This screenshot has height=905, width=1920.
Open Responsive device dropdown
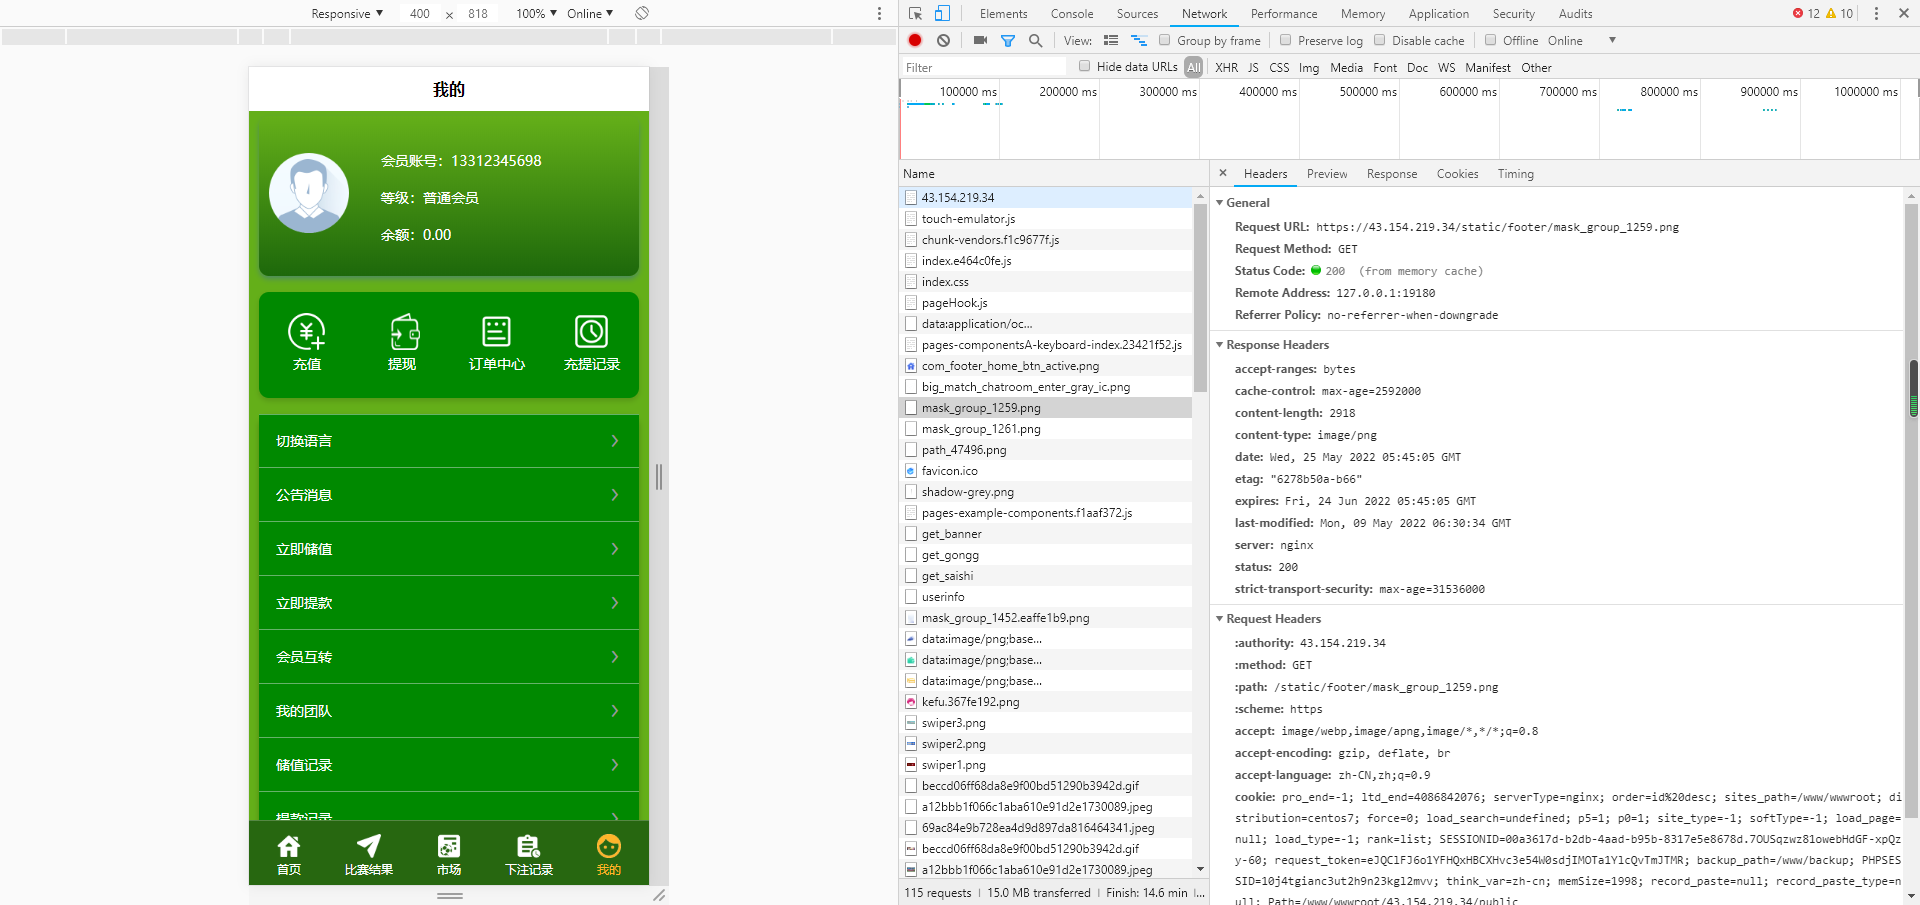coord(347,13)
